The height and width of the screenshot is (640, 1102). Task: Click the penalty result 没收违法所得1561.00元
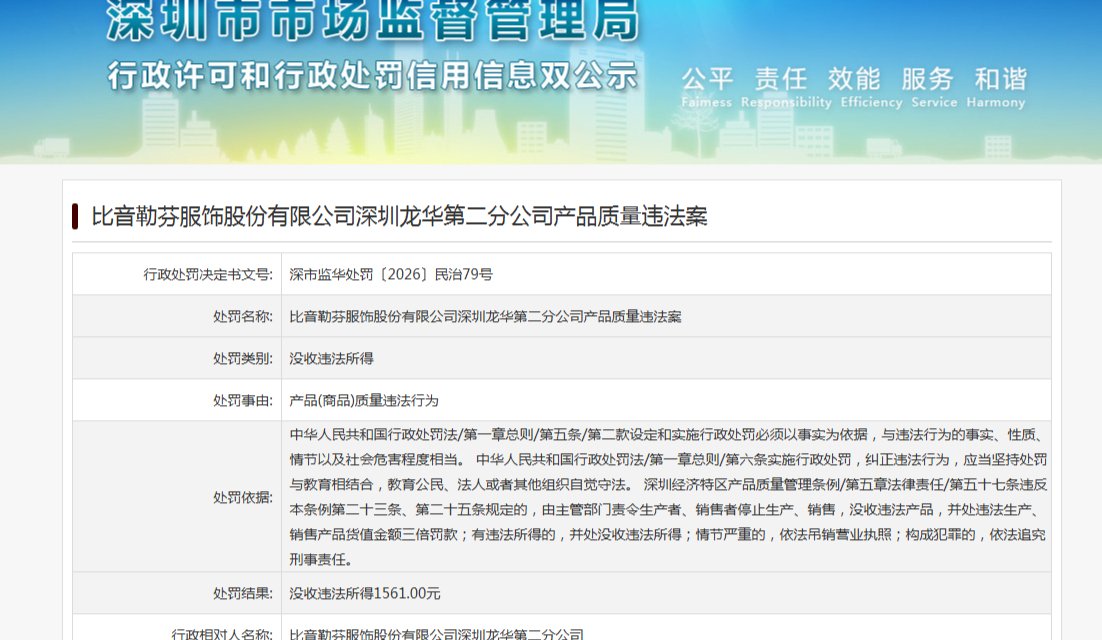(x=365, y=594)
